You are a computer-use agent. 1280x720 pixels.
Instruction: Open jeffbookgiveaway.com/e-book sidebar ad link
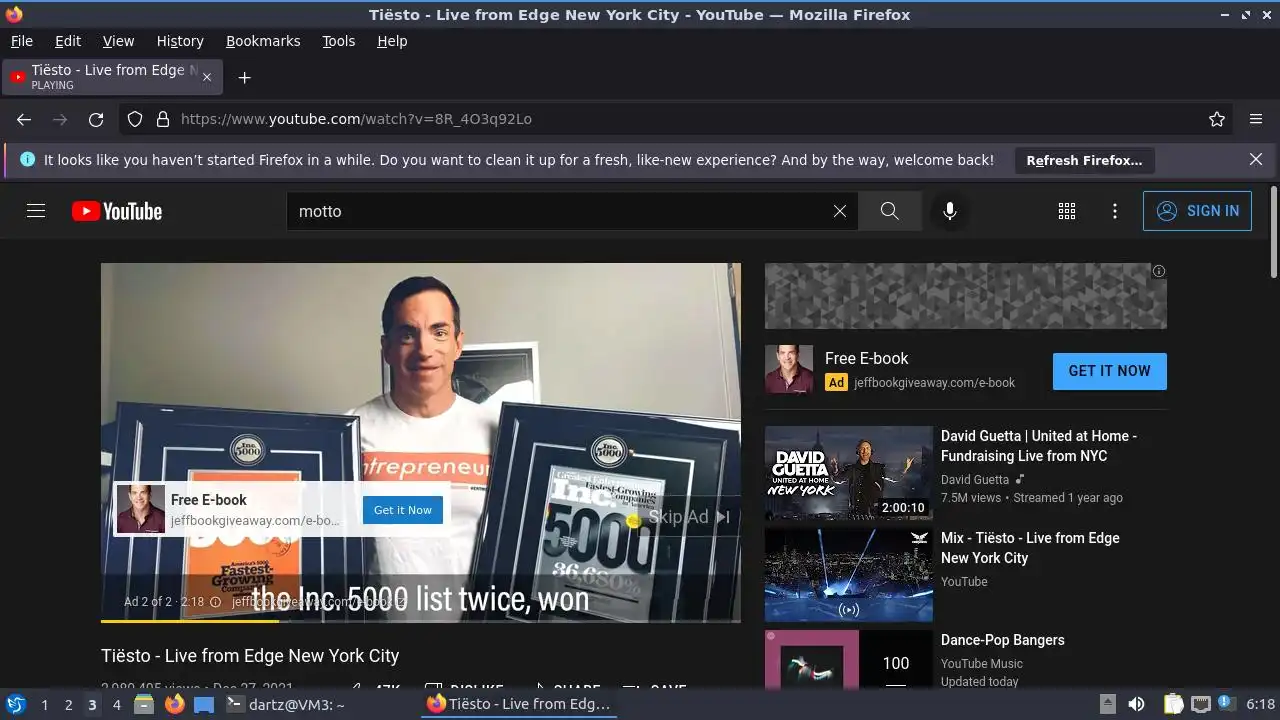coord(934,382)
